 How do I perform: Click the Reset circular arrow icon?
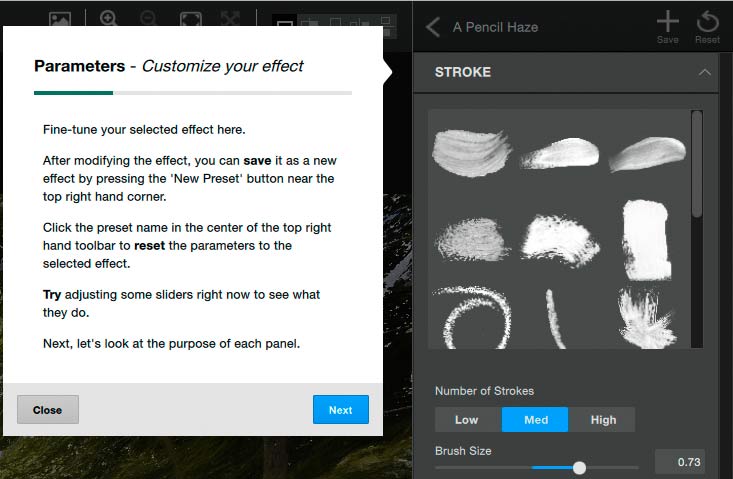(707, 28)
